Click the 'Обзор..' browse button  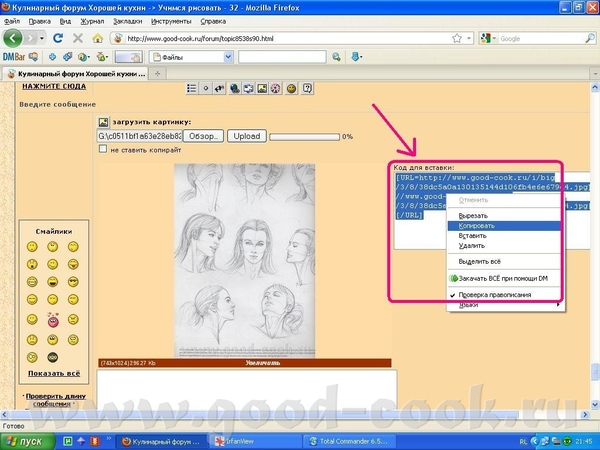[203, 136]
